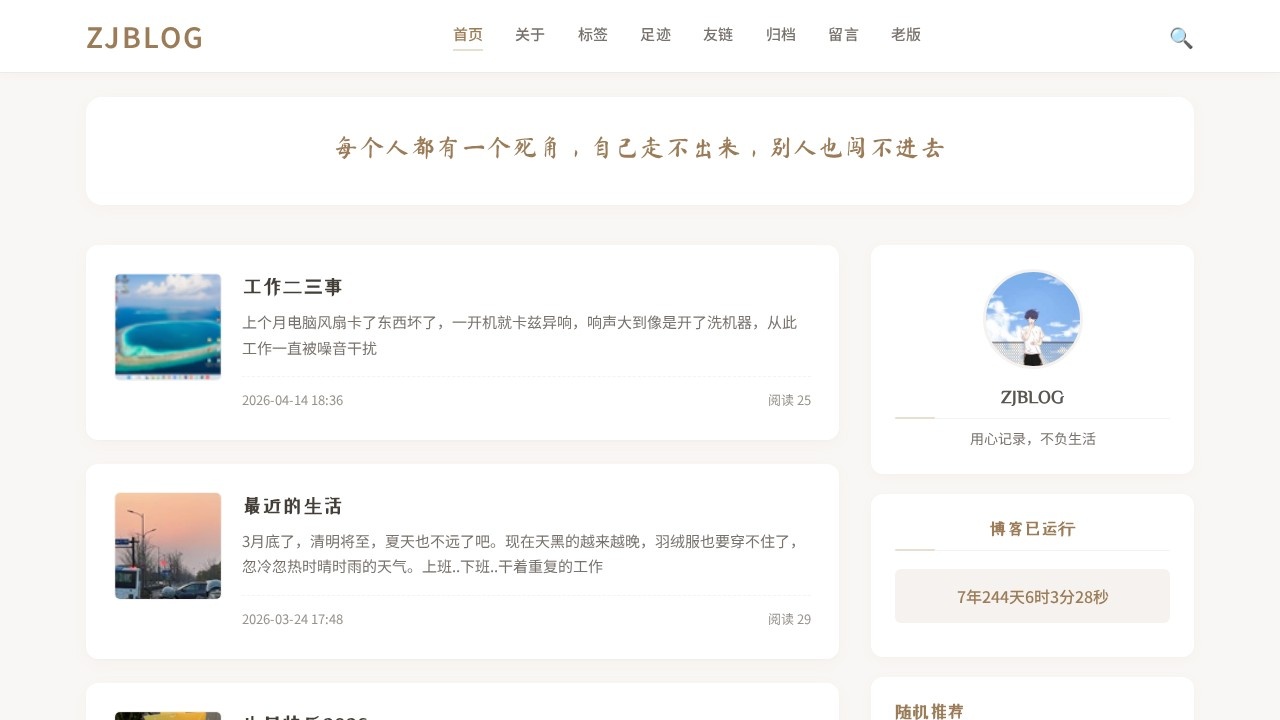Click the ZJBLOG name in sidebar

(1032, 397)
